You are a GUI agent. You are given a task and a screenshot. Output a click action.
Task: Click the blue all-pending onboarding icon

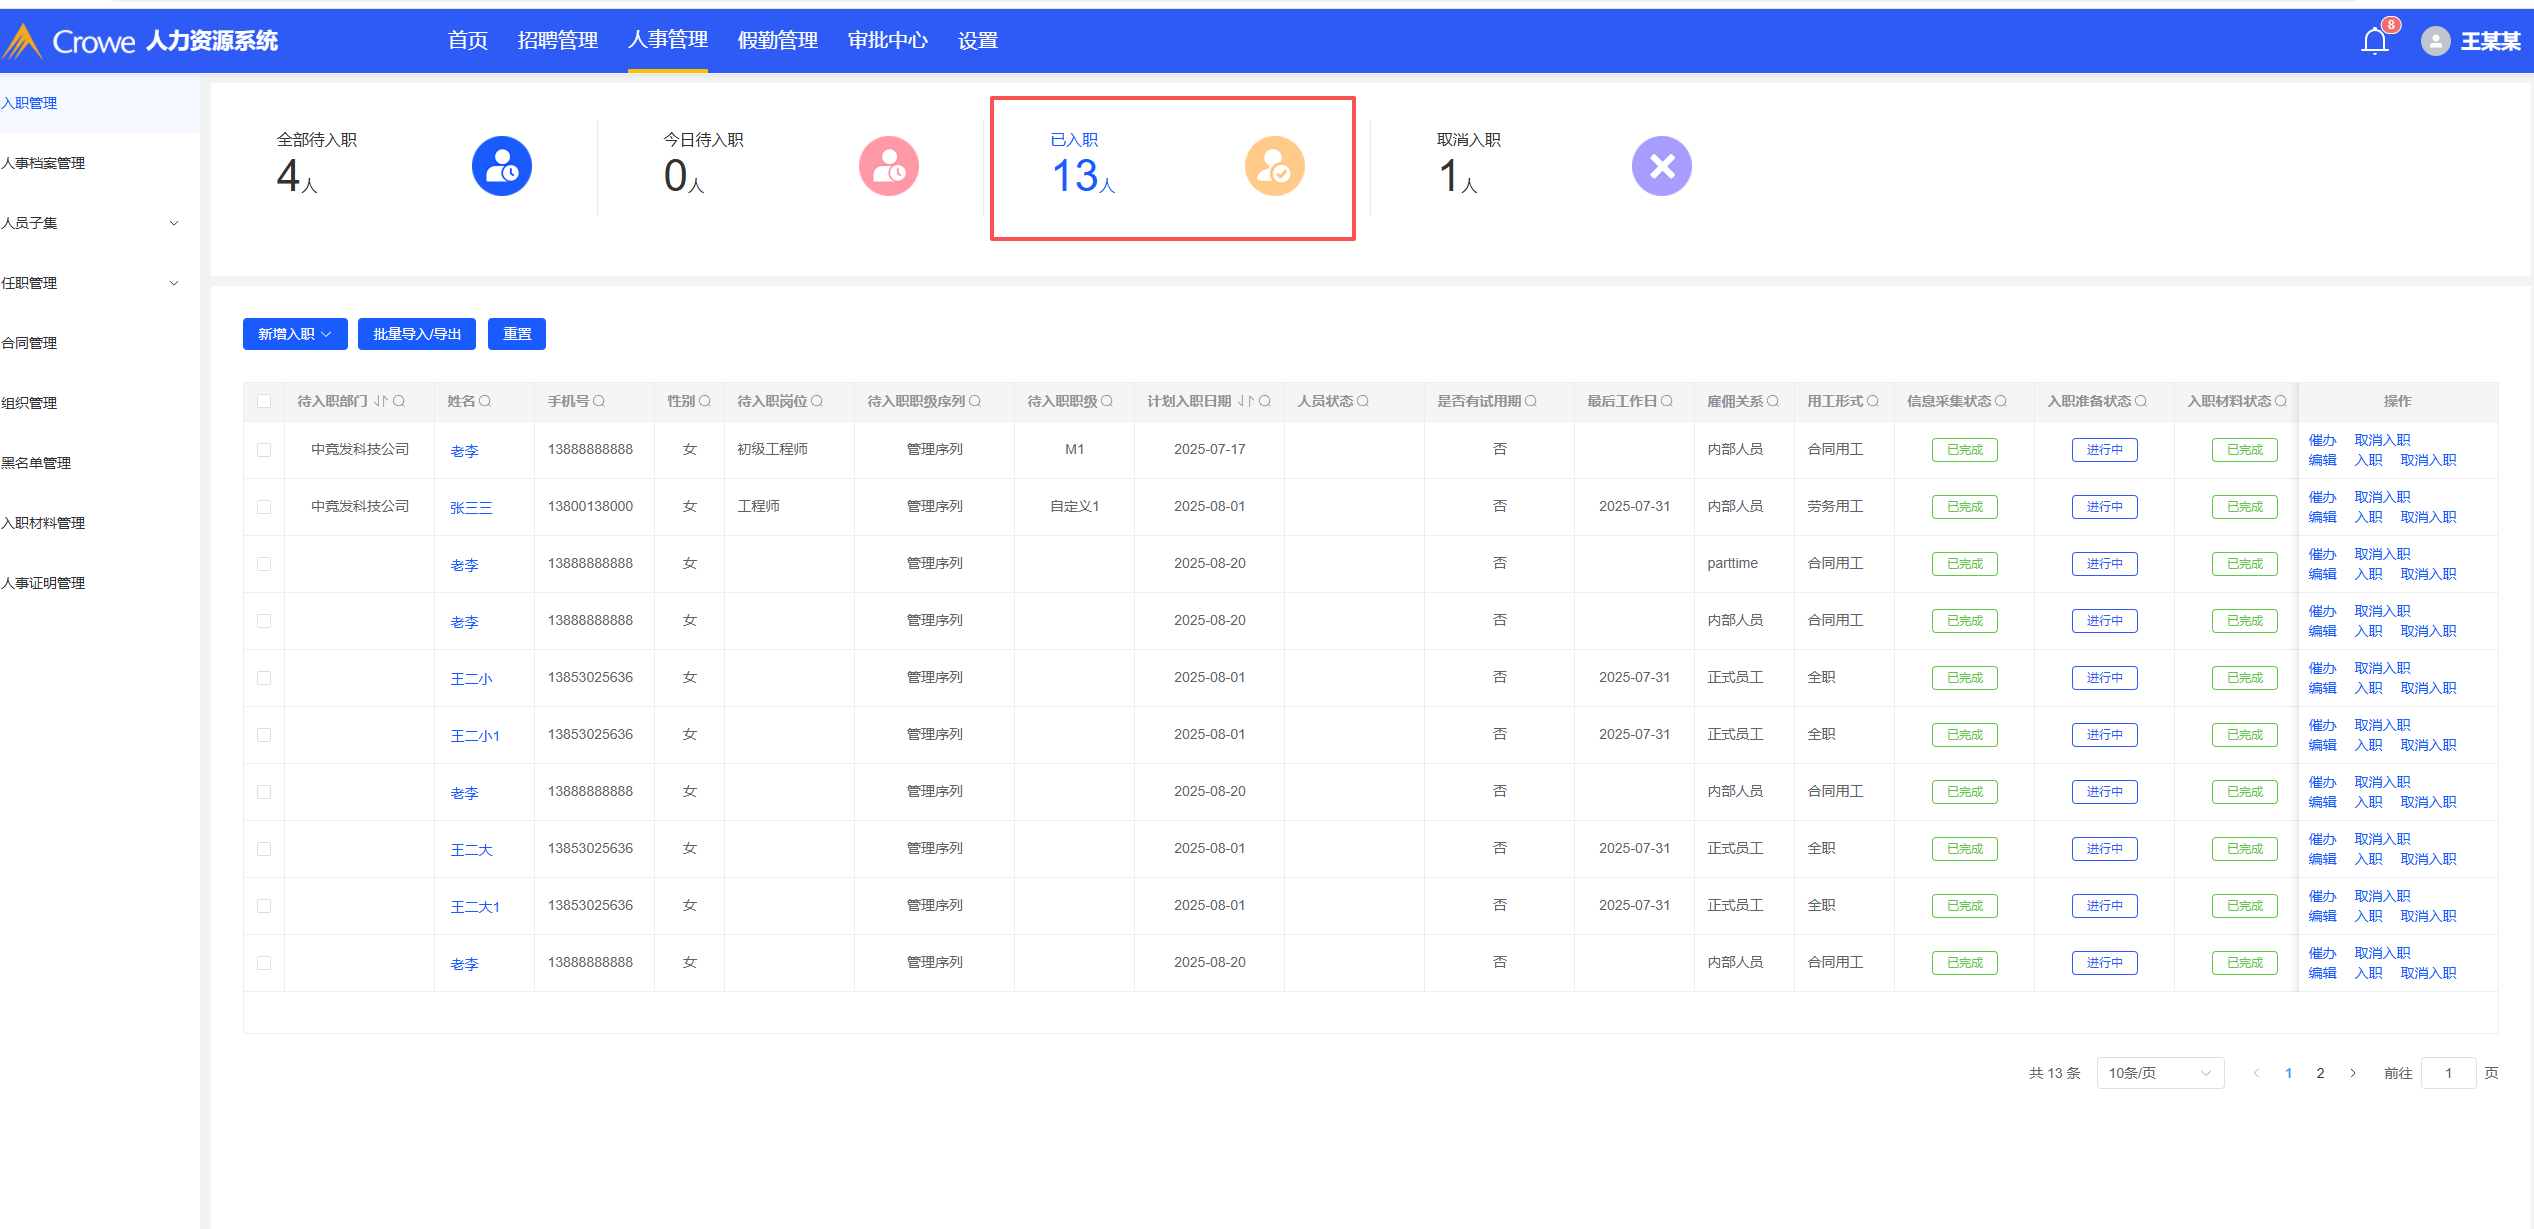coord(501,166)
